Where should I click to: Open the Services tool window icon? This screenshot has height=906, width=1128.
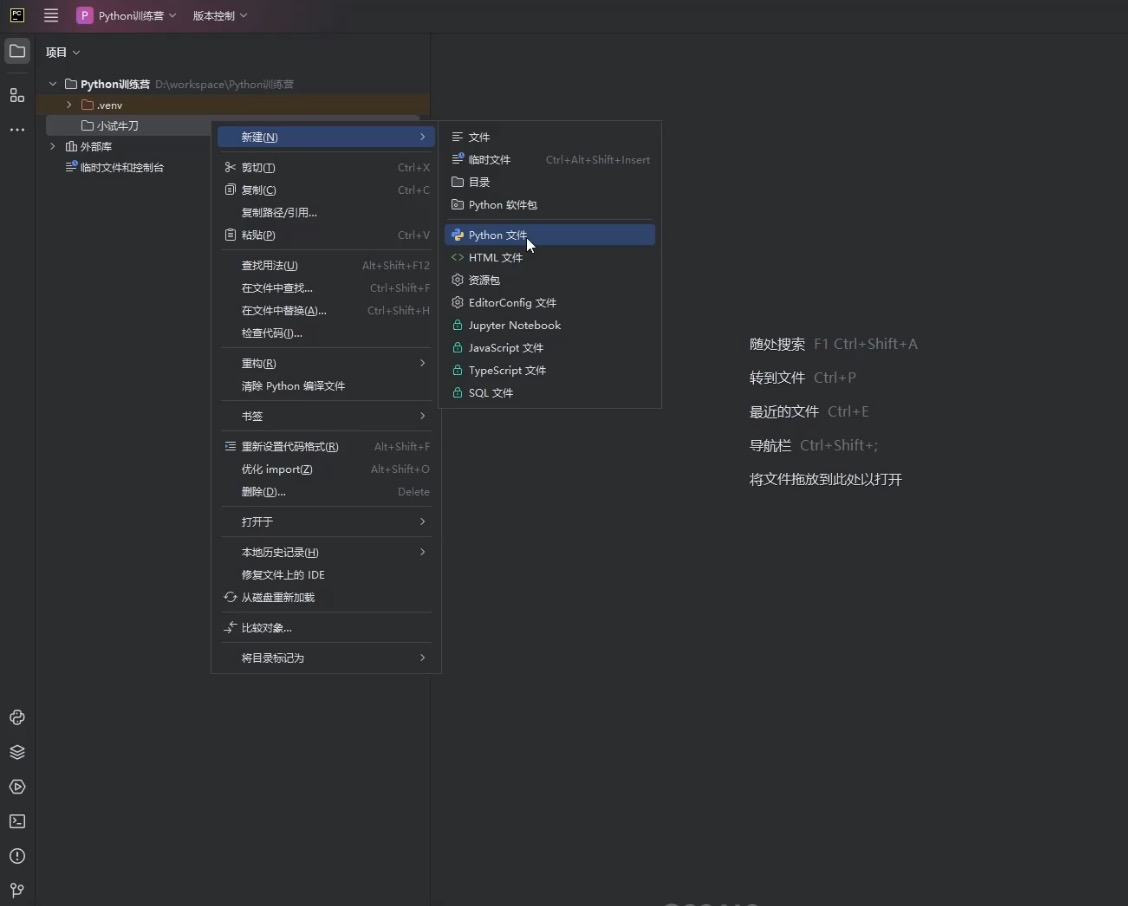coord(16,752)
